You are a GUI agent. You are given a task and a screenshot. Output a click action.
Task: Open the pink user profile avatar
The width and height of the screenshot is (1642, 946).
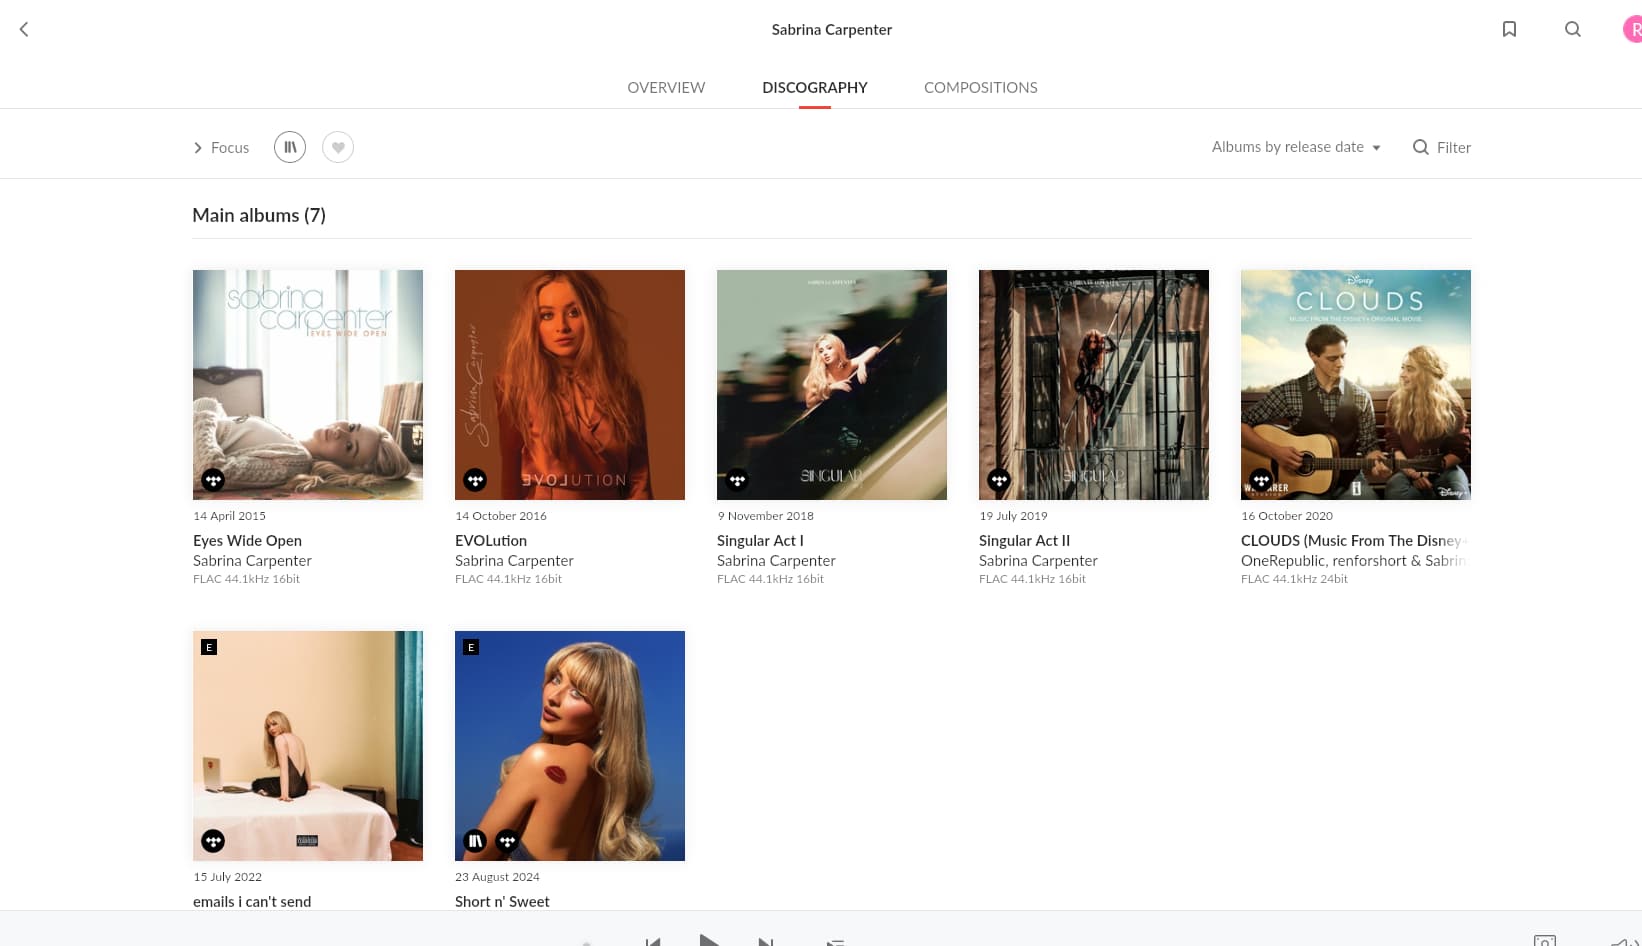[x=1631, y=29]
